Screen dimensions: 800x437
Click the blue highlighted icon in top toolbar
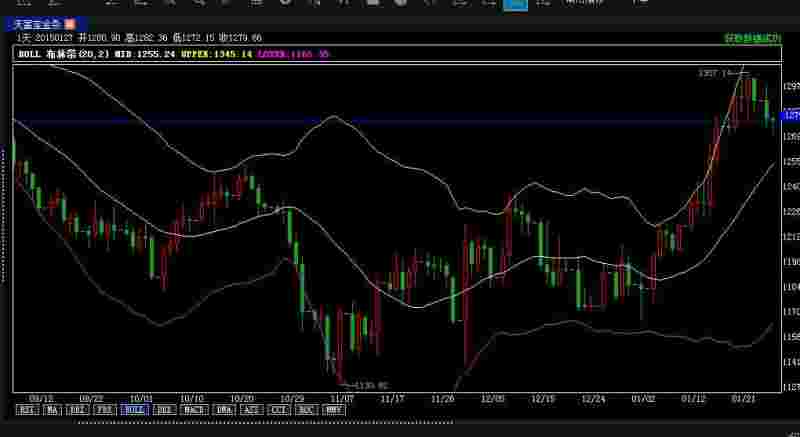pyautogui.click(x=515, y=3)
